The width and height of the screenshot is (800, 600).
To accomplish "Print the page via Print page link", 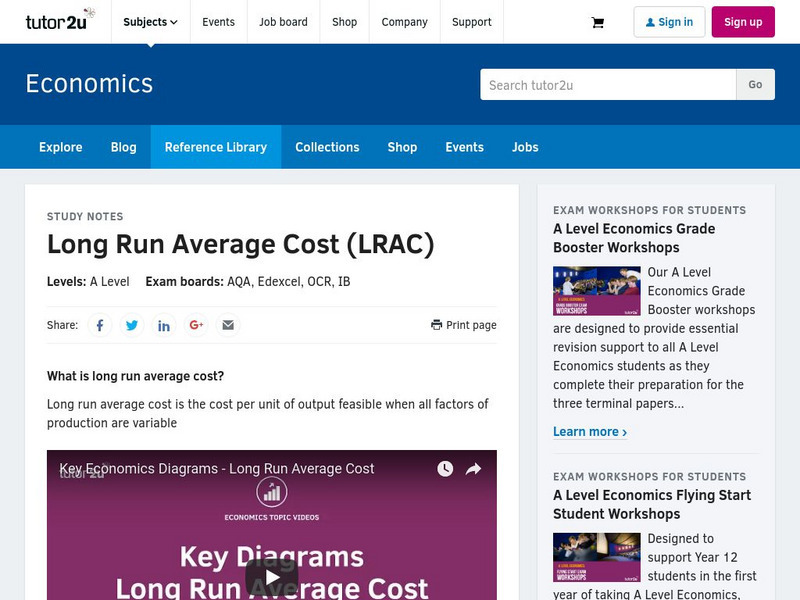I will click(x=464, y=325).
